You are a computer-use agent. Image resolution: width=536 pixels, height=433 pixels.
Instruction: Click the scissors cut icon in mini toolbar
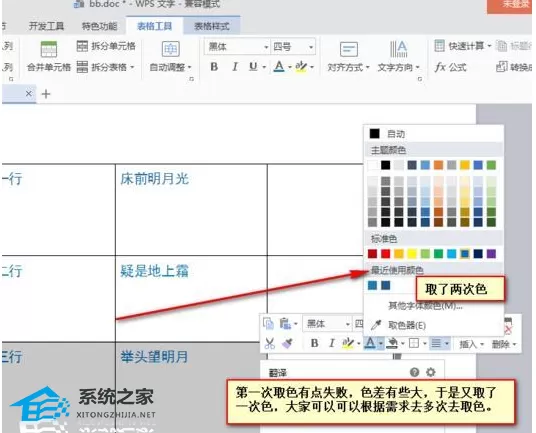269,343
